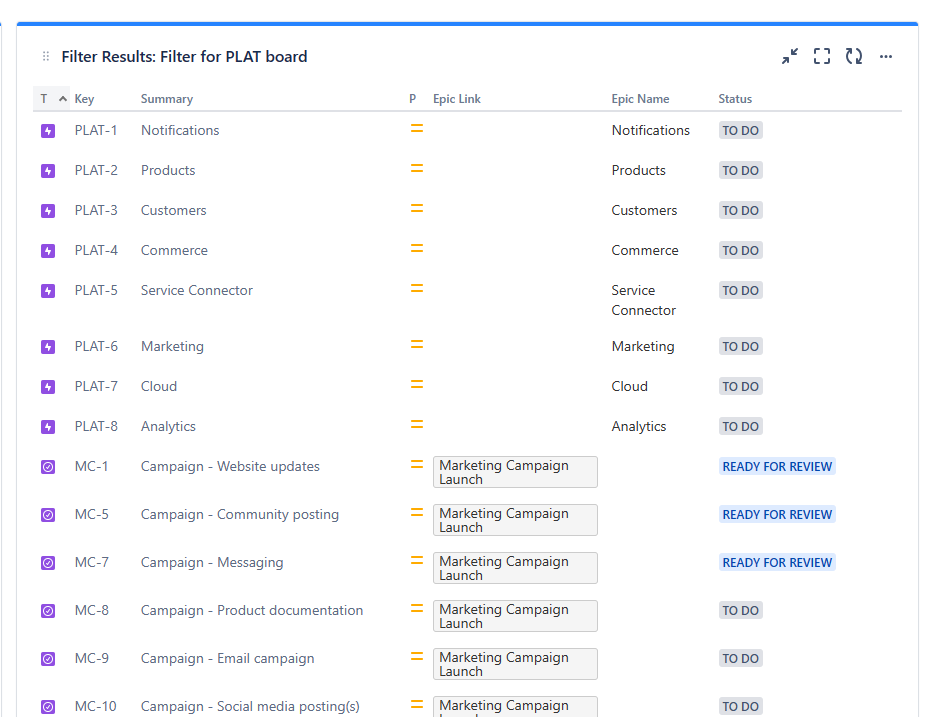Open Marketing Campaign Launch epic on MC-7
943x717 pixels.
pos(515,568)
